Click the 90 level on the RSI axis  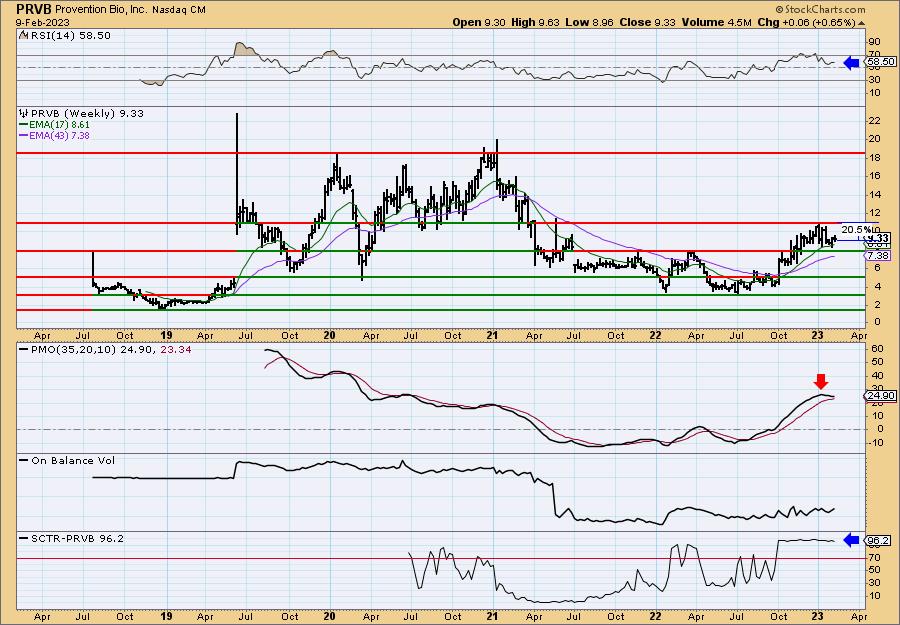point(875,41)
